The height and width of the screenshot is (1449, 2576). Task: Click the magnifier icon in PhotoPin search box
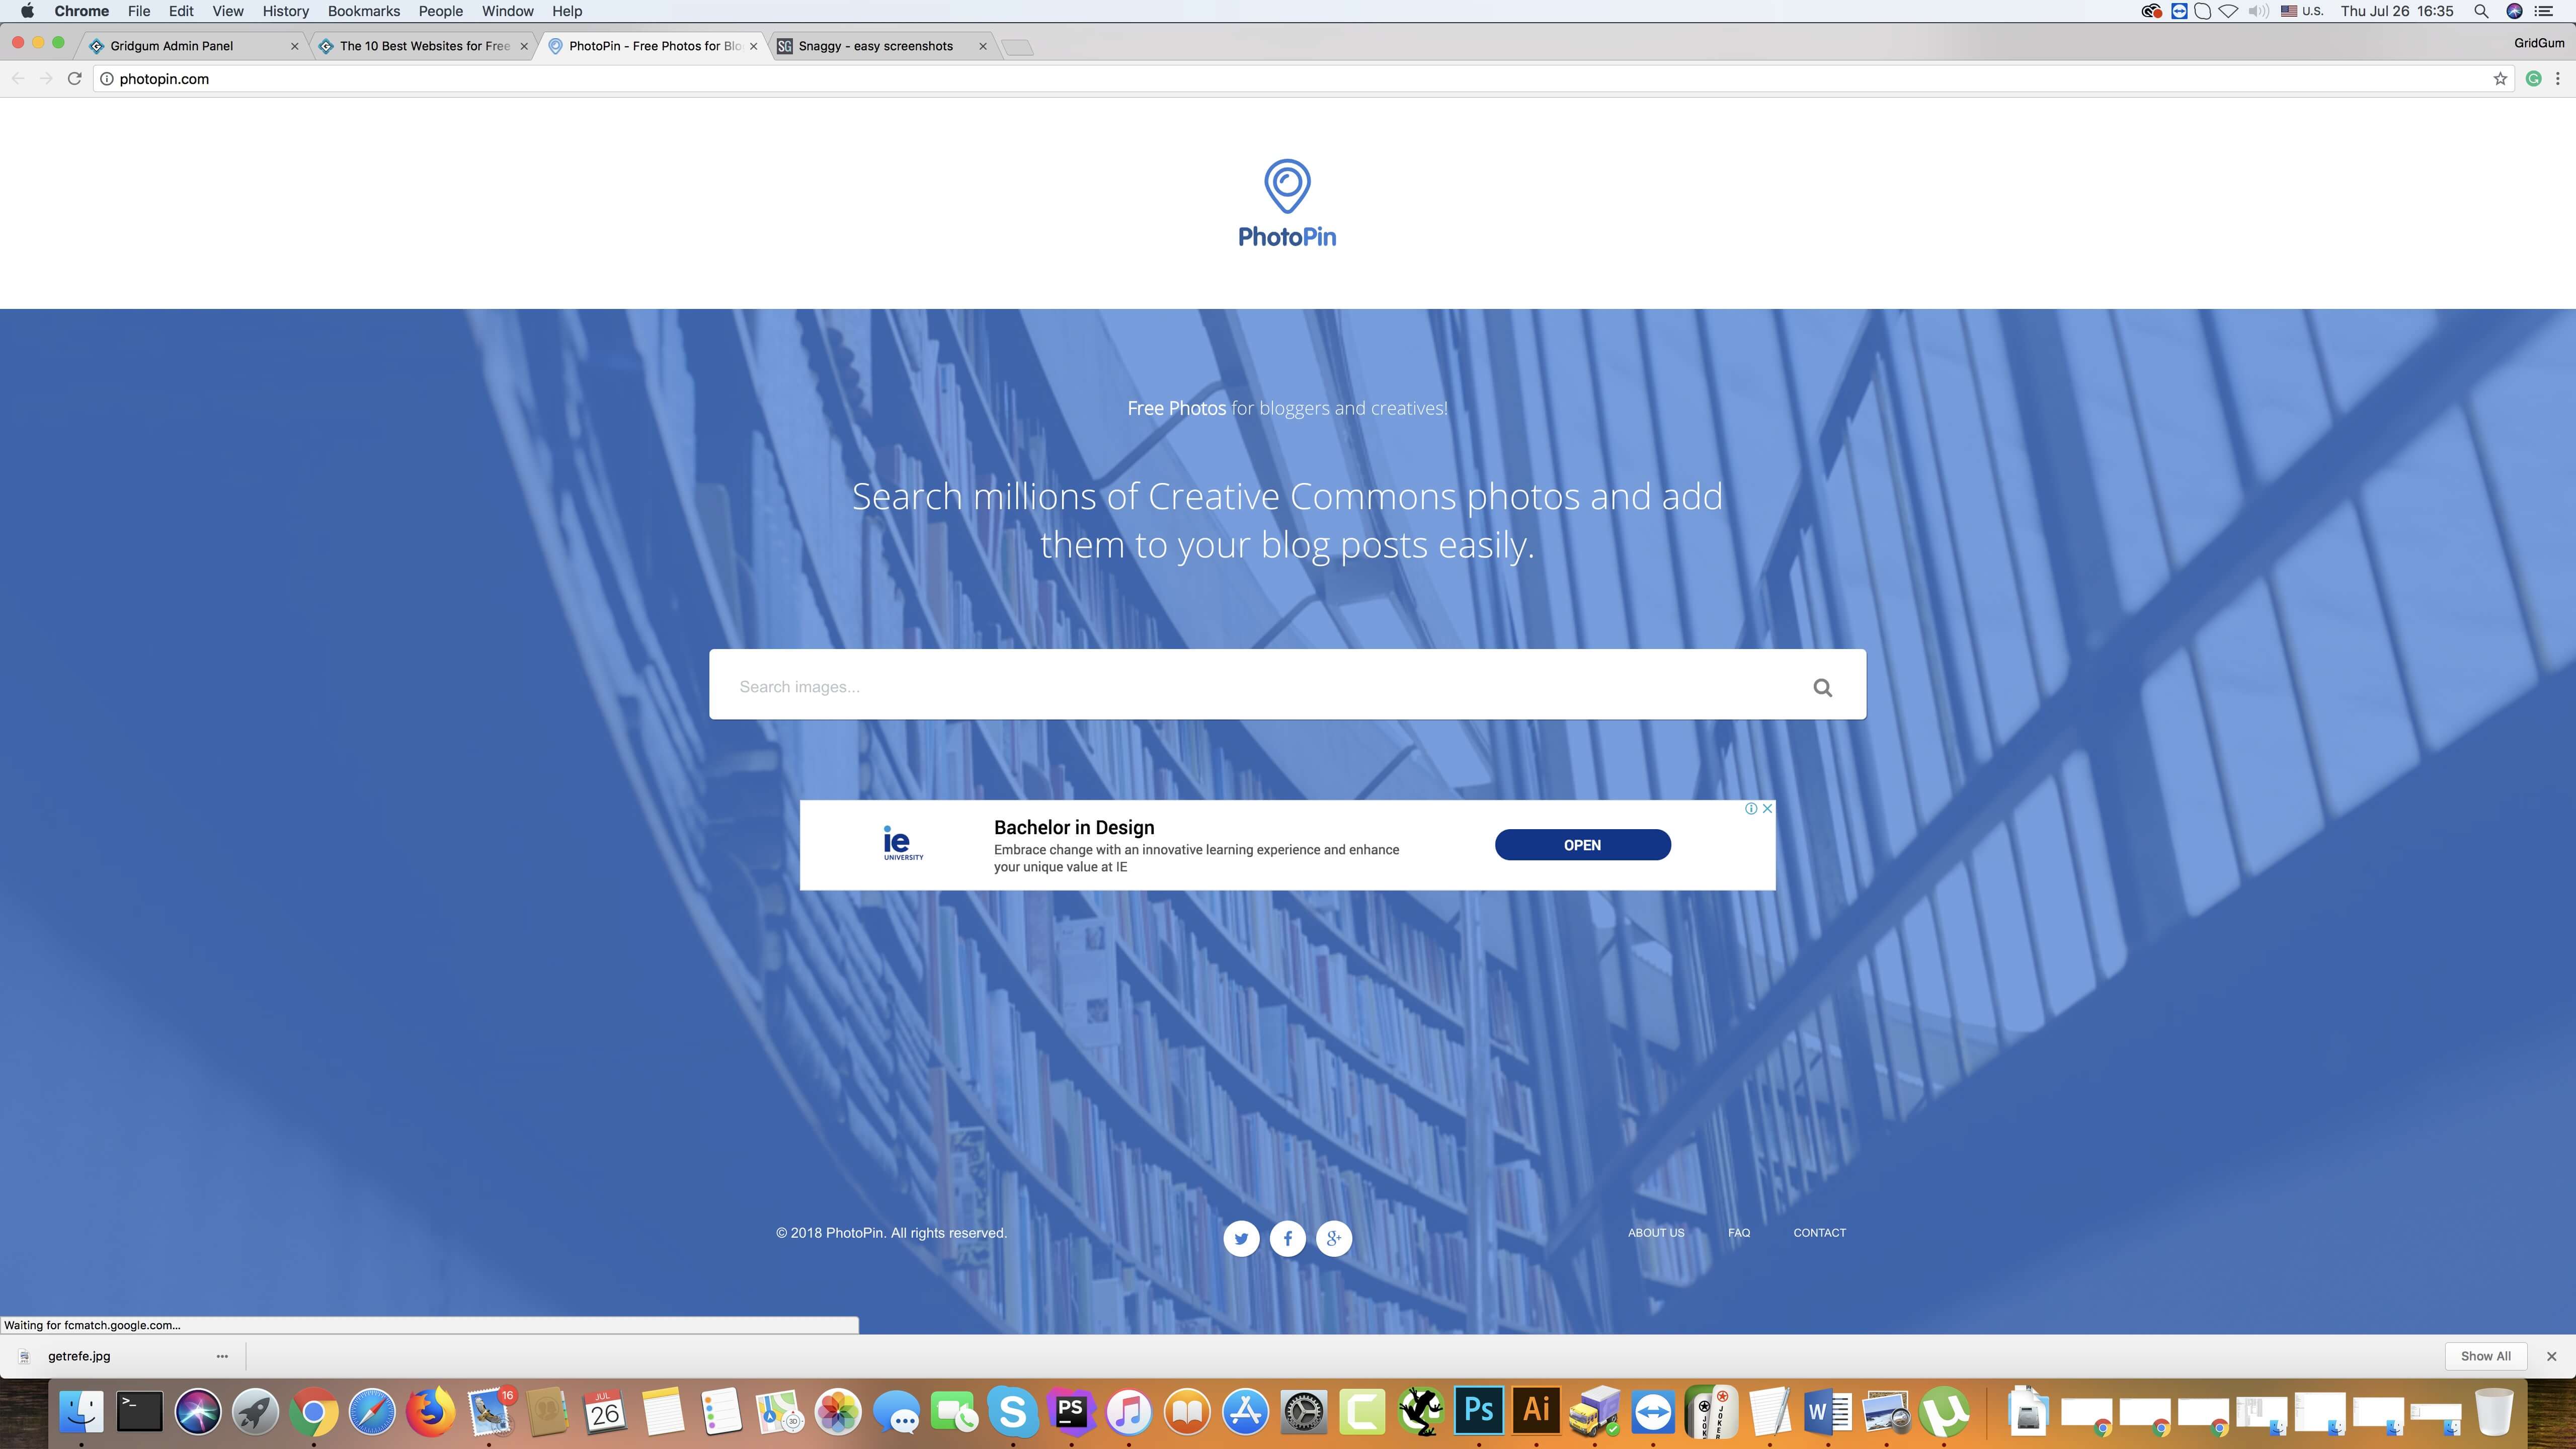pos(1822,687)
